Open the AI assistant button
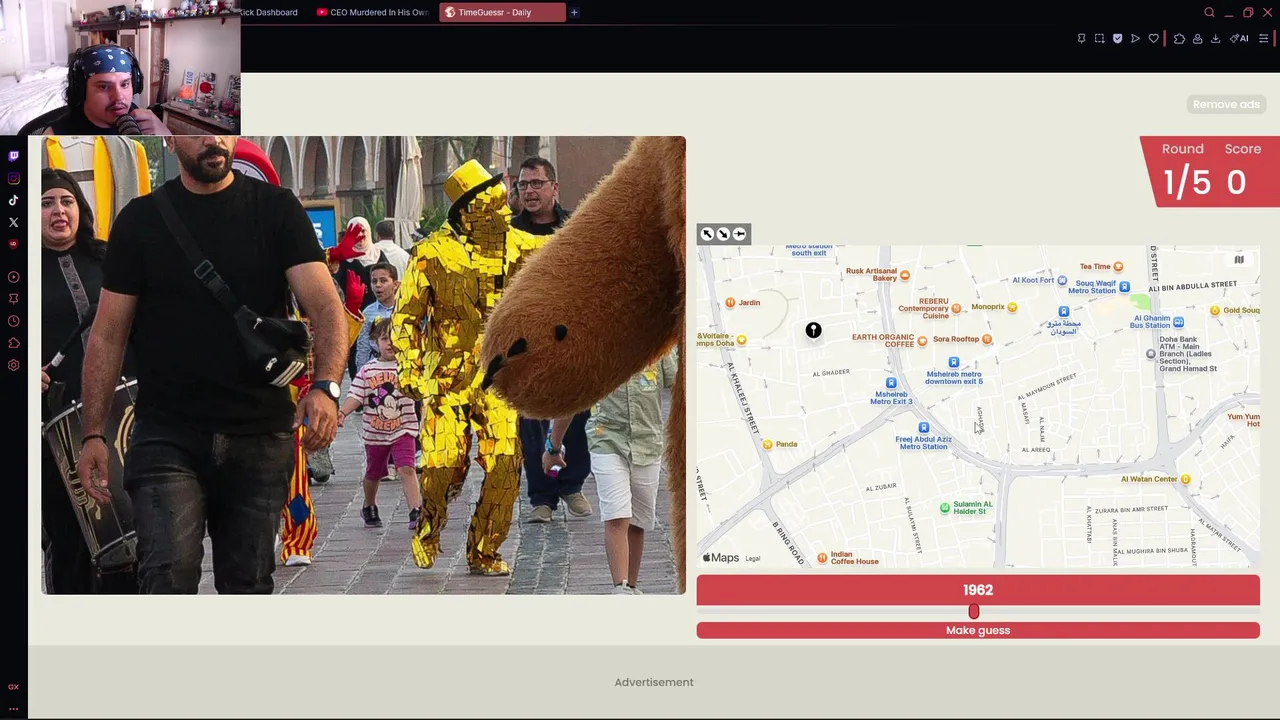This screenshot has height=720, width=1280. pyautogui.click(x=1240, y=39)
